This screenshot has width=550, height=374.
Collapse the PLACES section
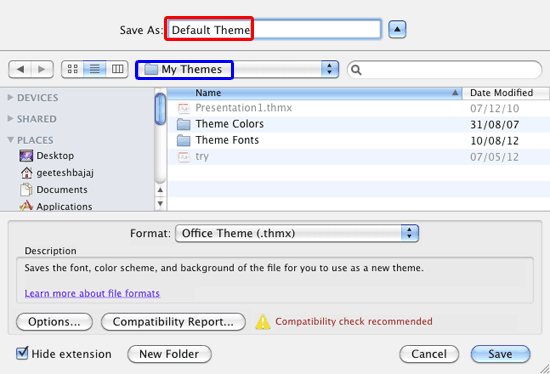pyautogui.click(x=11, y=140)
